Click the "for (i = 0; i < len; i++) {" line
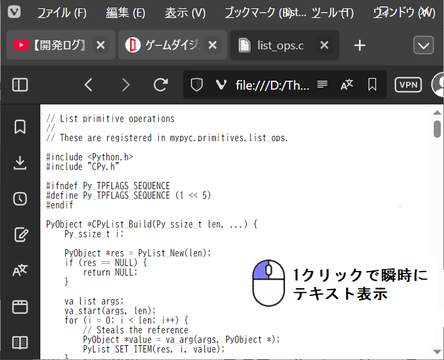The image size is (444, 360). [126, 320]
